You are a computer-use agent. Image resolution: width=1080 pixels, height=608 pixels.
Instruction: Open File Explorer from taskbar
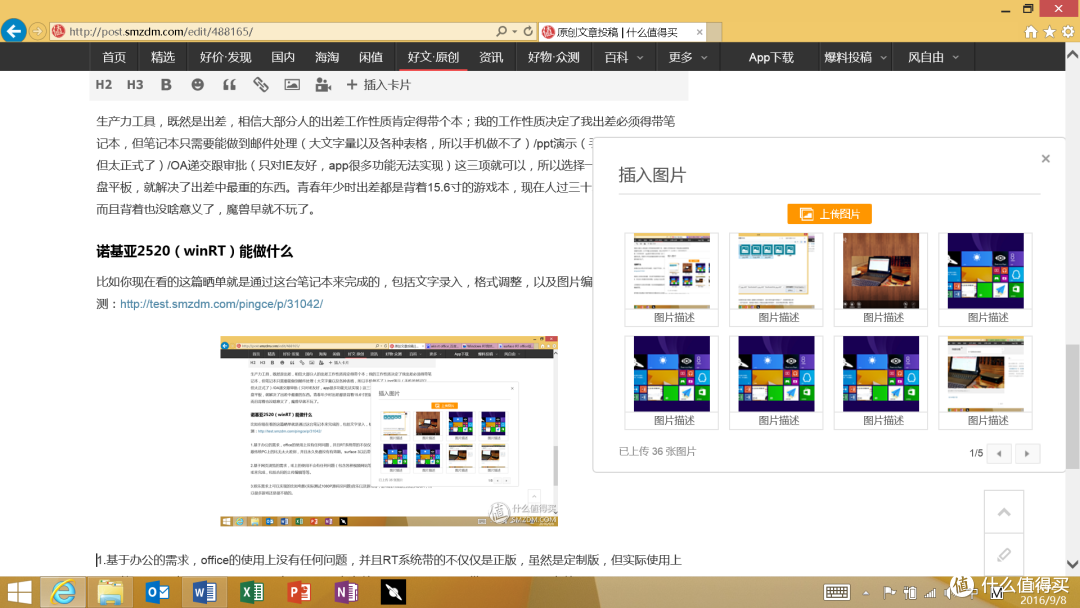click(110, 592)
